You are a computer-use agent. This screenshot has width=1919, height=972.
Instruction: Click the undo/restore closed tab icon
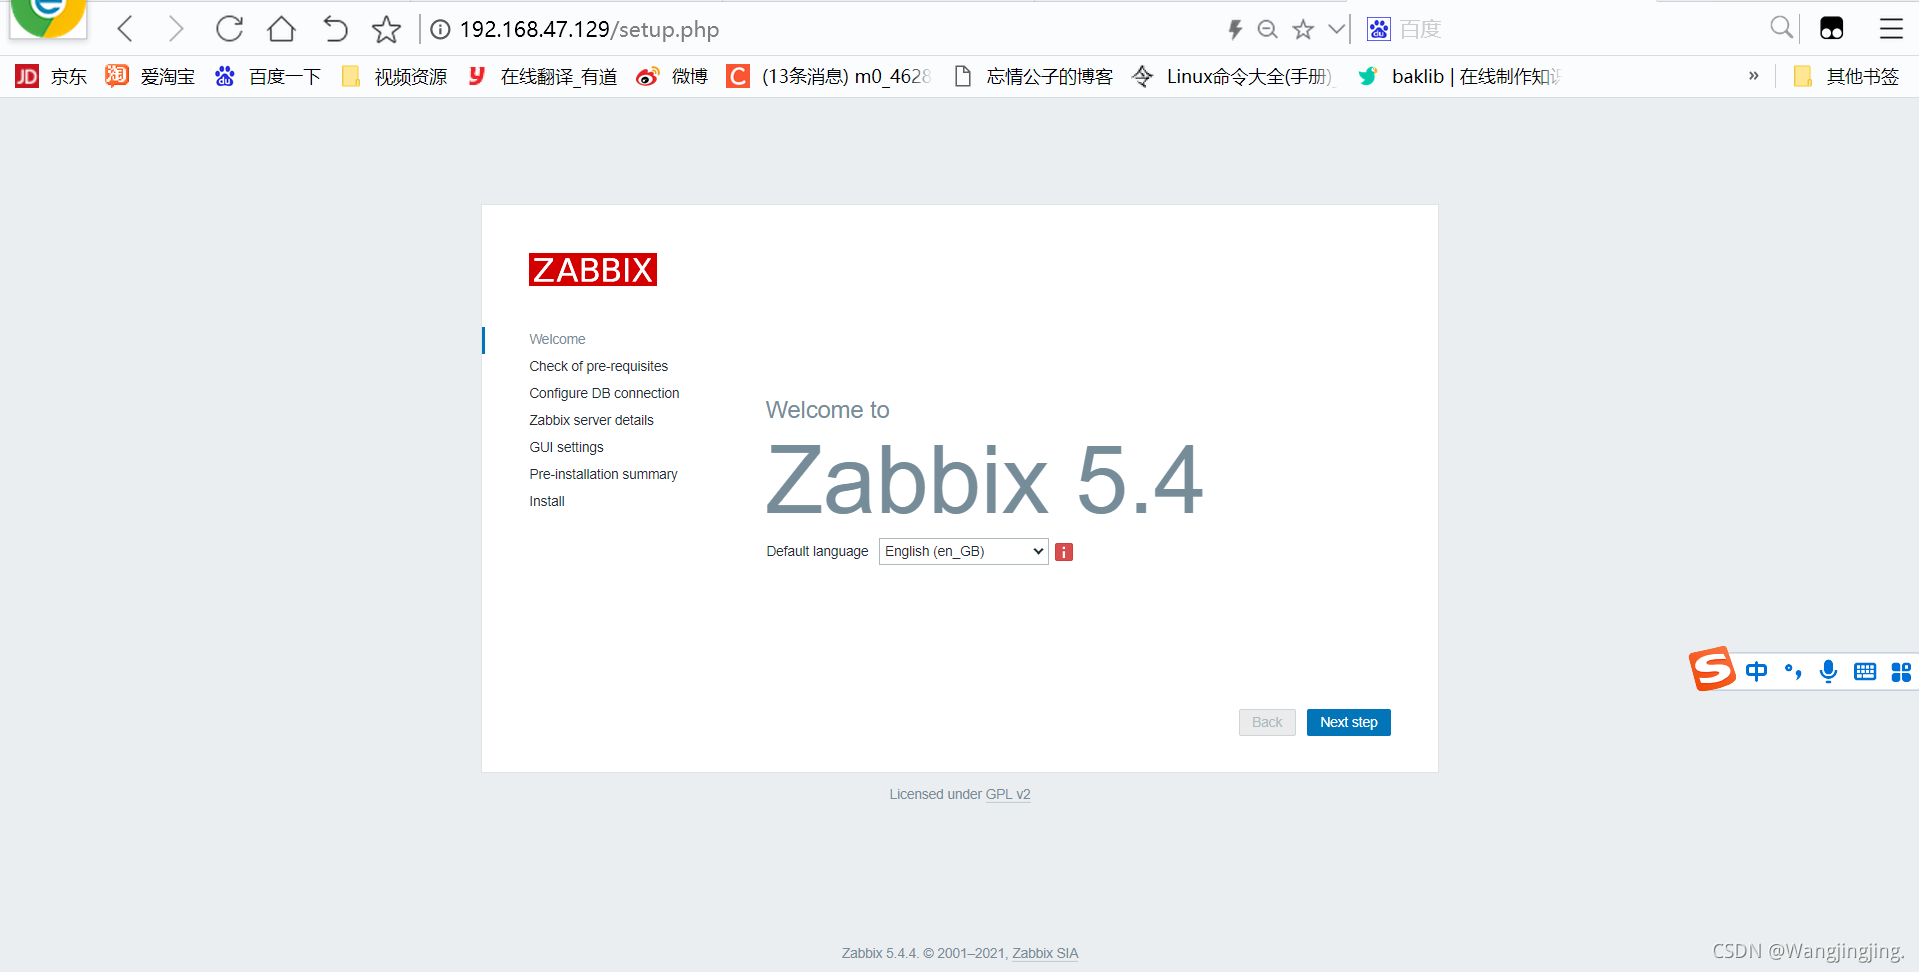coord(335,29)
